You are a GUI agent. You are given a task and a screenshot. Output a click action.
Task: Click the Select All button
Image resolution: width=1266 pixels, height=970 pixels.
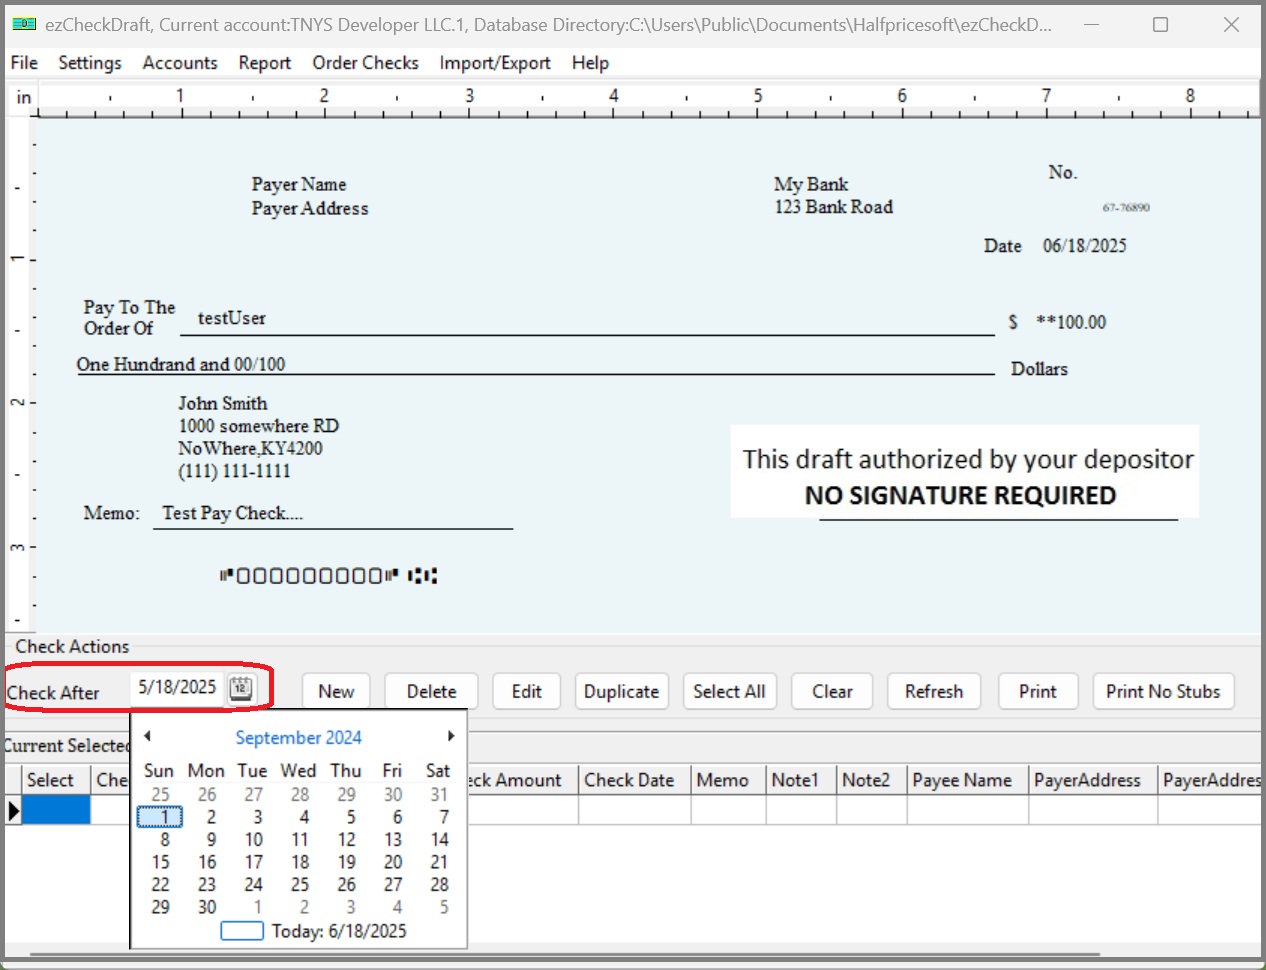click(x=729, y=691)
